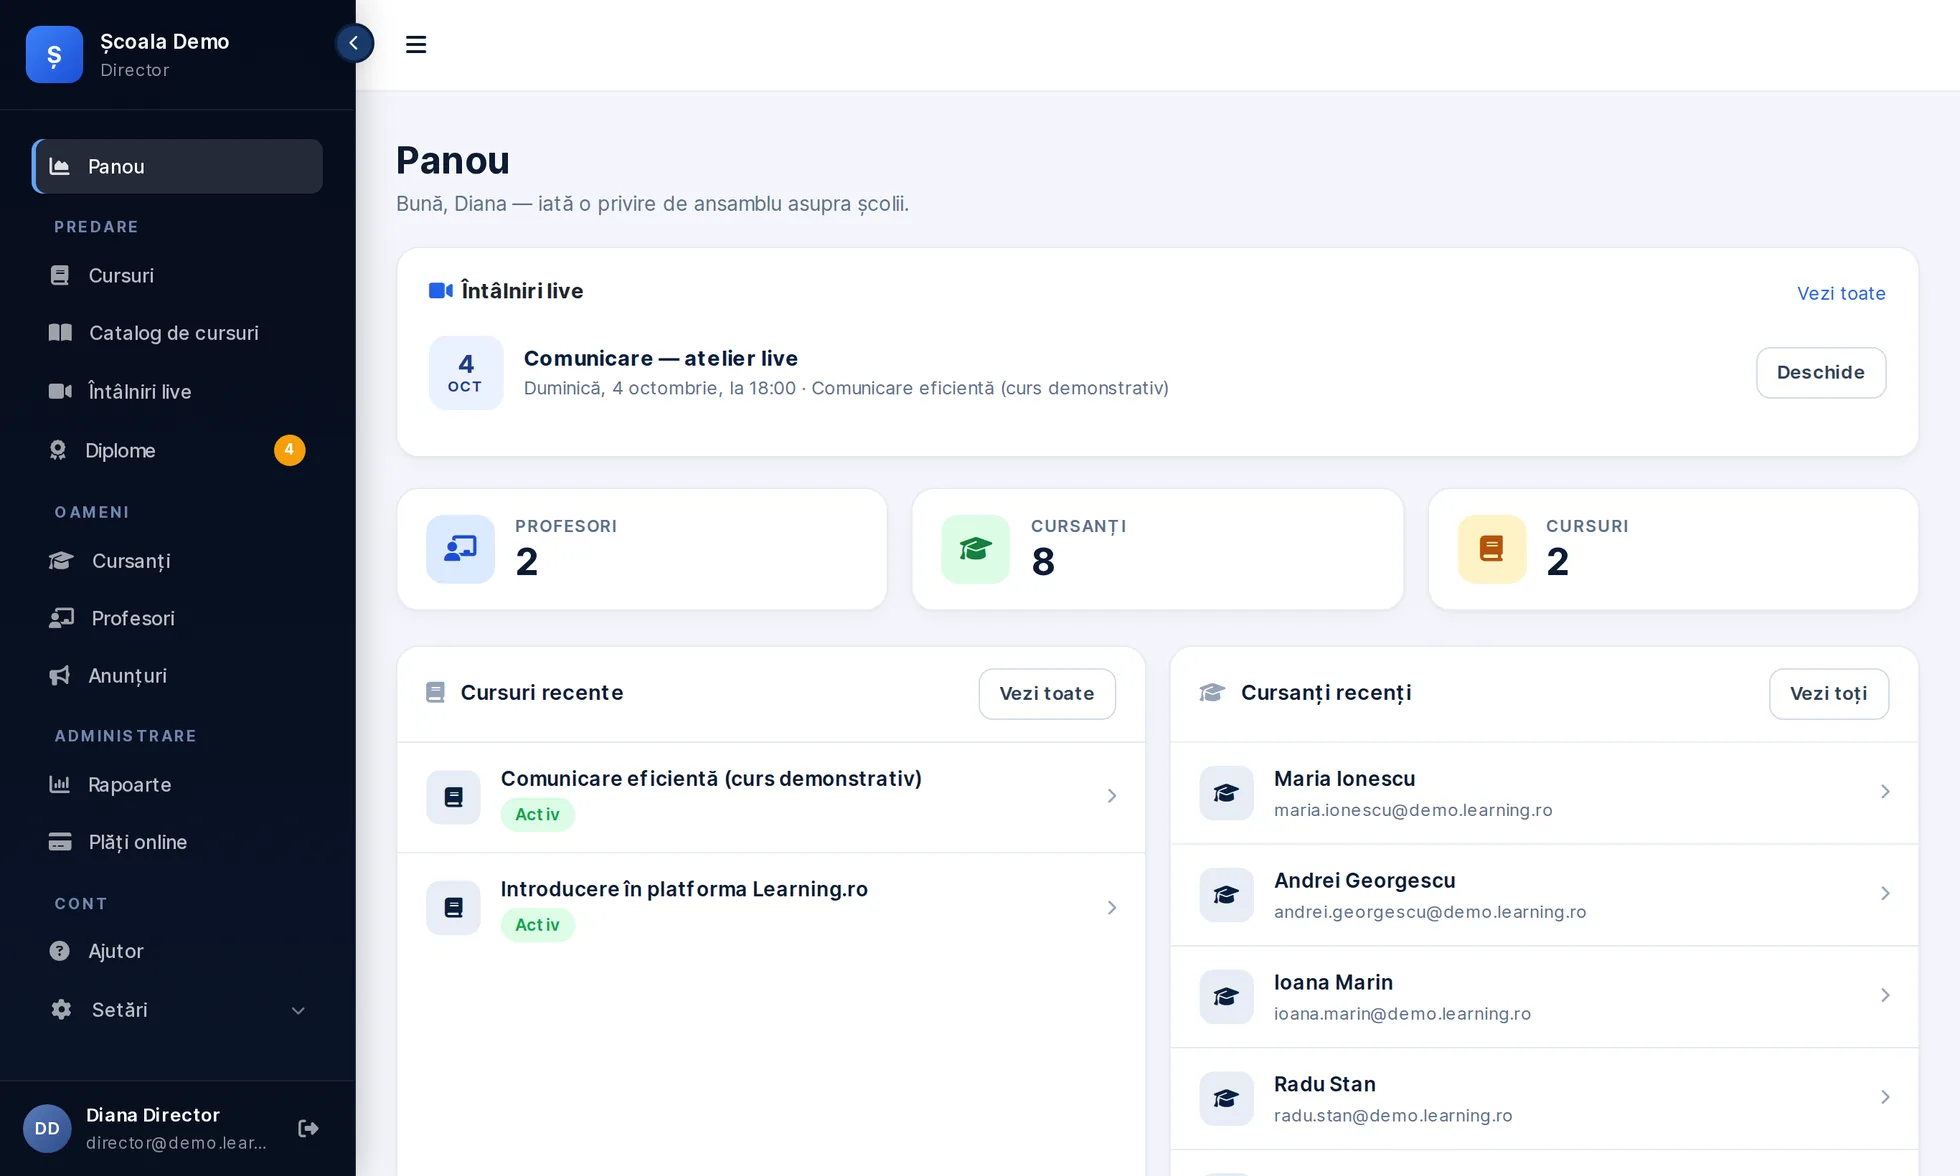
Task: Click the book icon for Comunicare eficientă course
Action: [453, 797]
